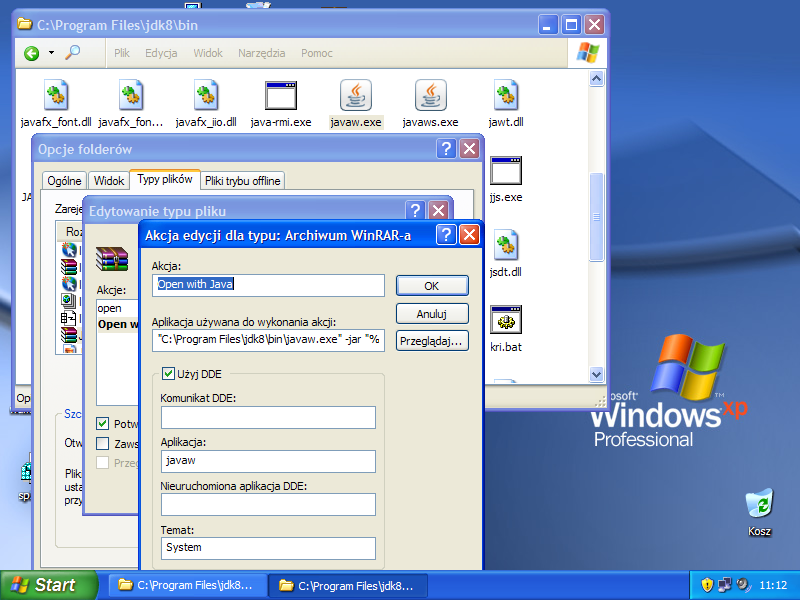
Task: Maximize the Explorer jdk8\bin window
Action: point(571,24)
